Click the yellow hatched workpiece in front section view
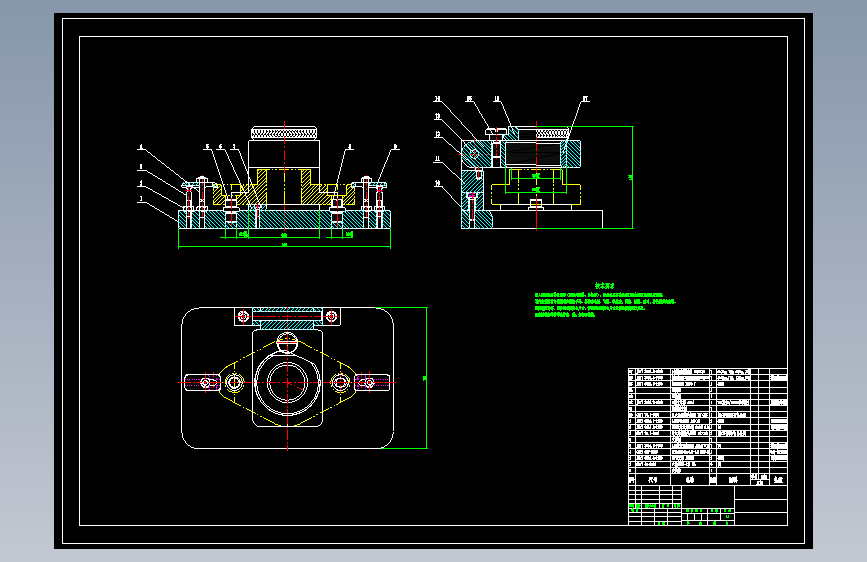Image resolution: width=867 pixels, height=562 pixels. [x=284, y=188]
